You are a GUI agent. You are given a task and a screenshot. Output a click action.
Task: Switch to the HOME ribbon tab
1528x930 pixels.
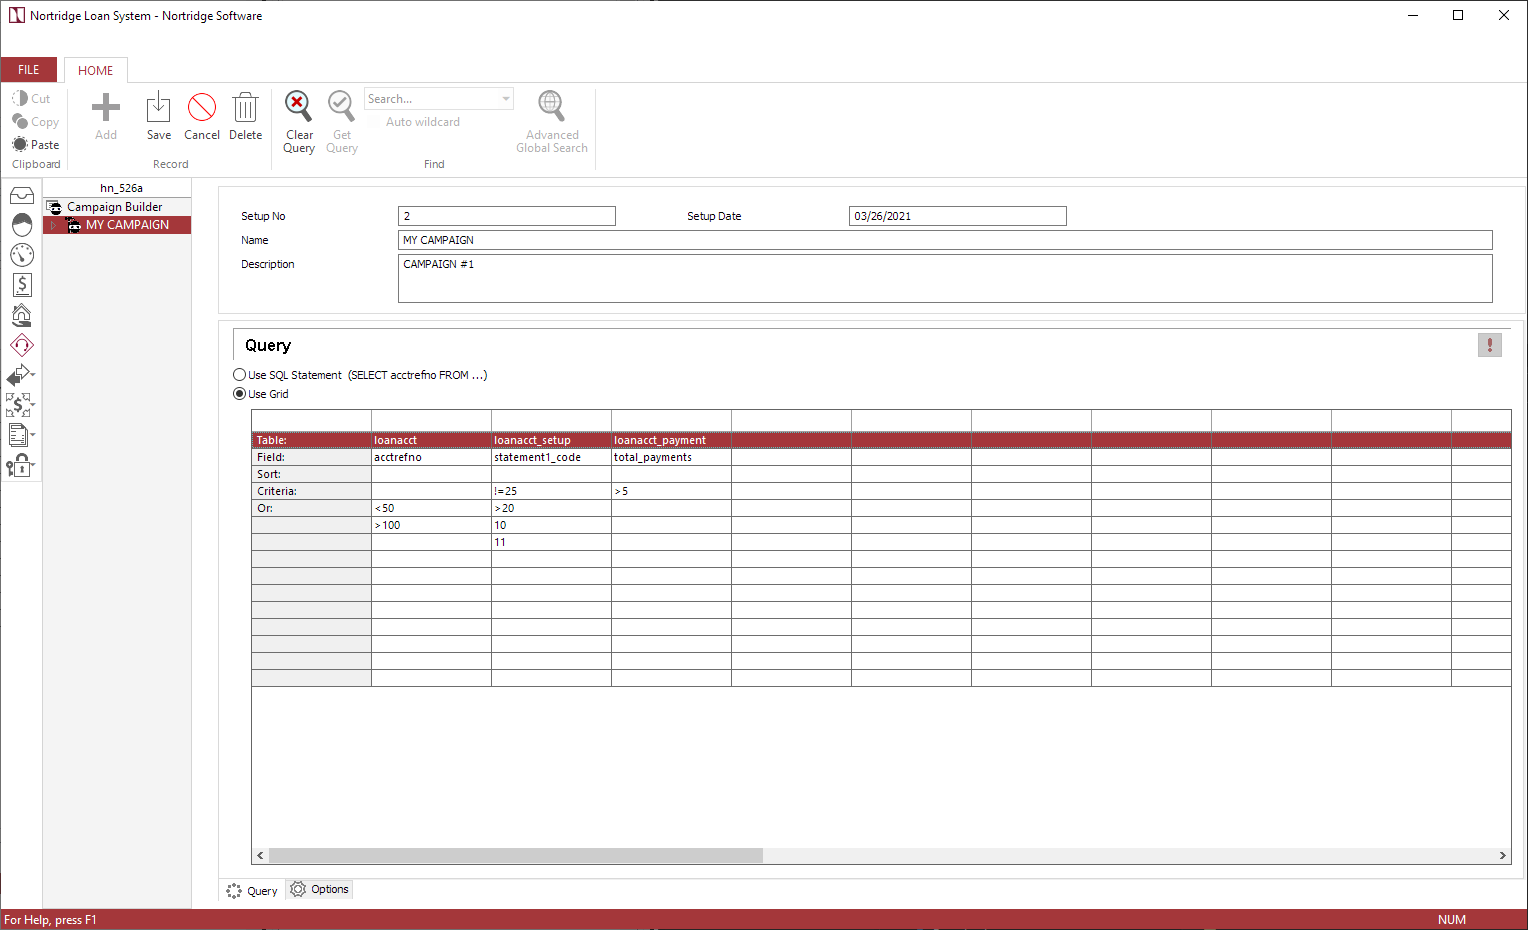tap(96, 71)
